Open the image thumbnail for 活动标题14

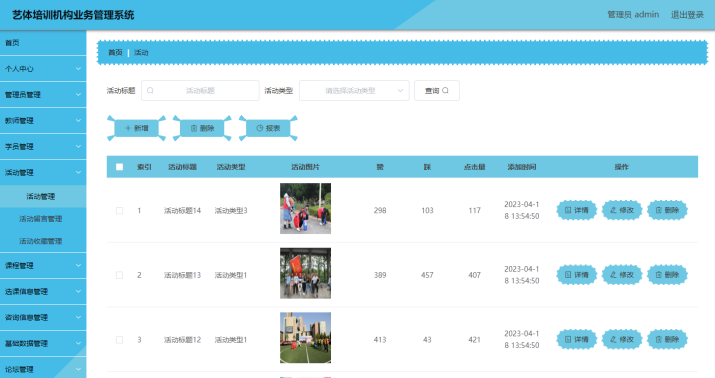click(306, 208)
